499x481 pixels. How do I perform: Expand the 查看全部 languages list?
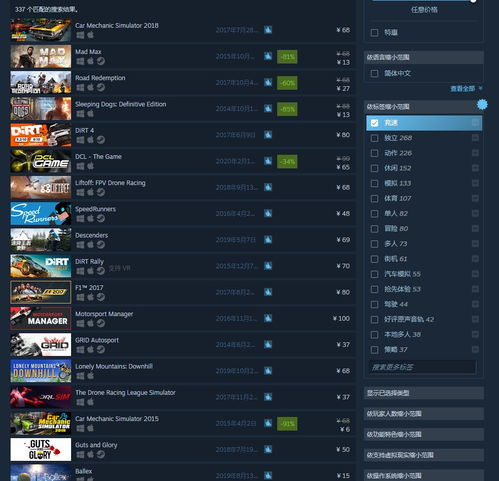466,89
